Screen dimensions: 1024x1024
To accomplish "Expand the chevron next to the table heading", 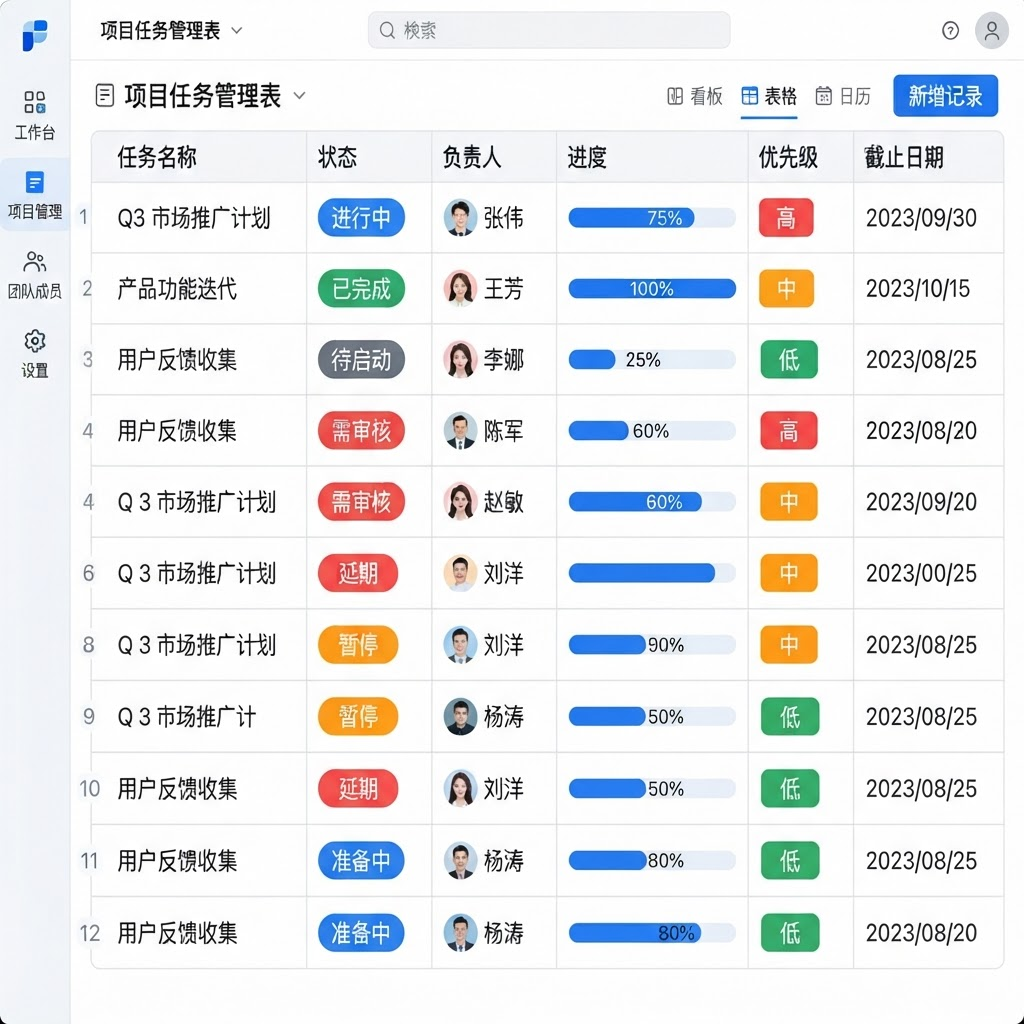I will point(299,95).
